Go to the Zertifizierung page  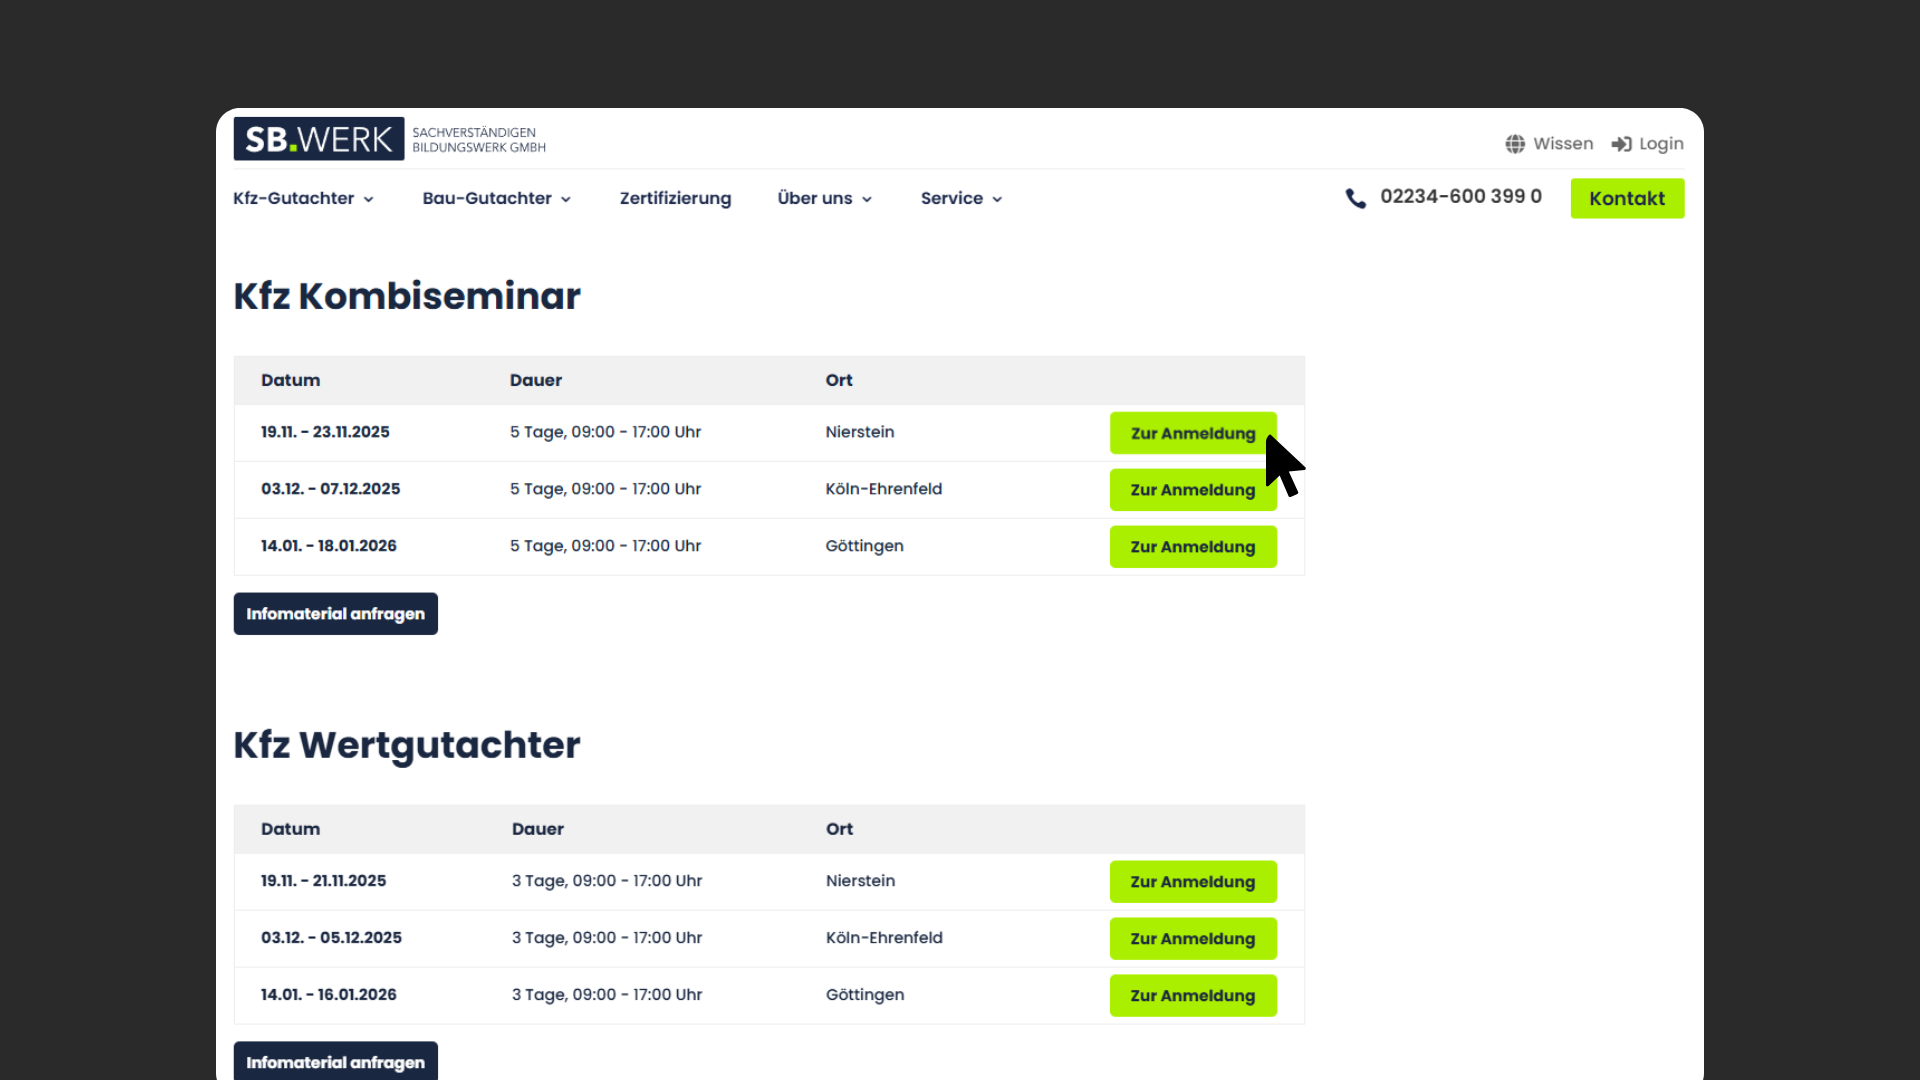(x=675, y=198)
